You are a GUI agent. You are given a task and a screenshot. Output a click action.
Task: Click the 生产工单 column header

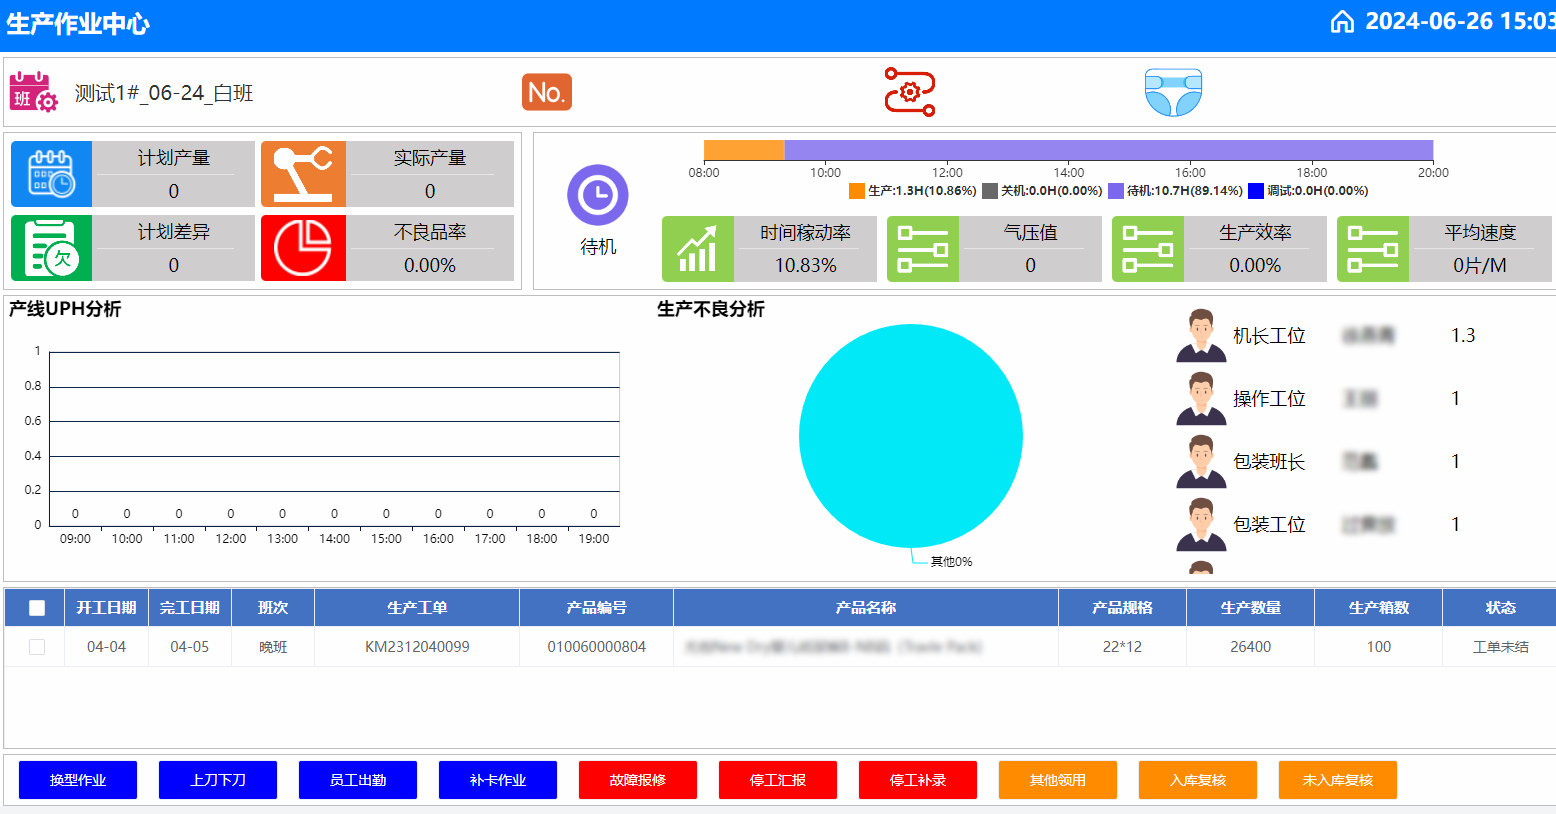(417, 608)
